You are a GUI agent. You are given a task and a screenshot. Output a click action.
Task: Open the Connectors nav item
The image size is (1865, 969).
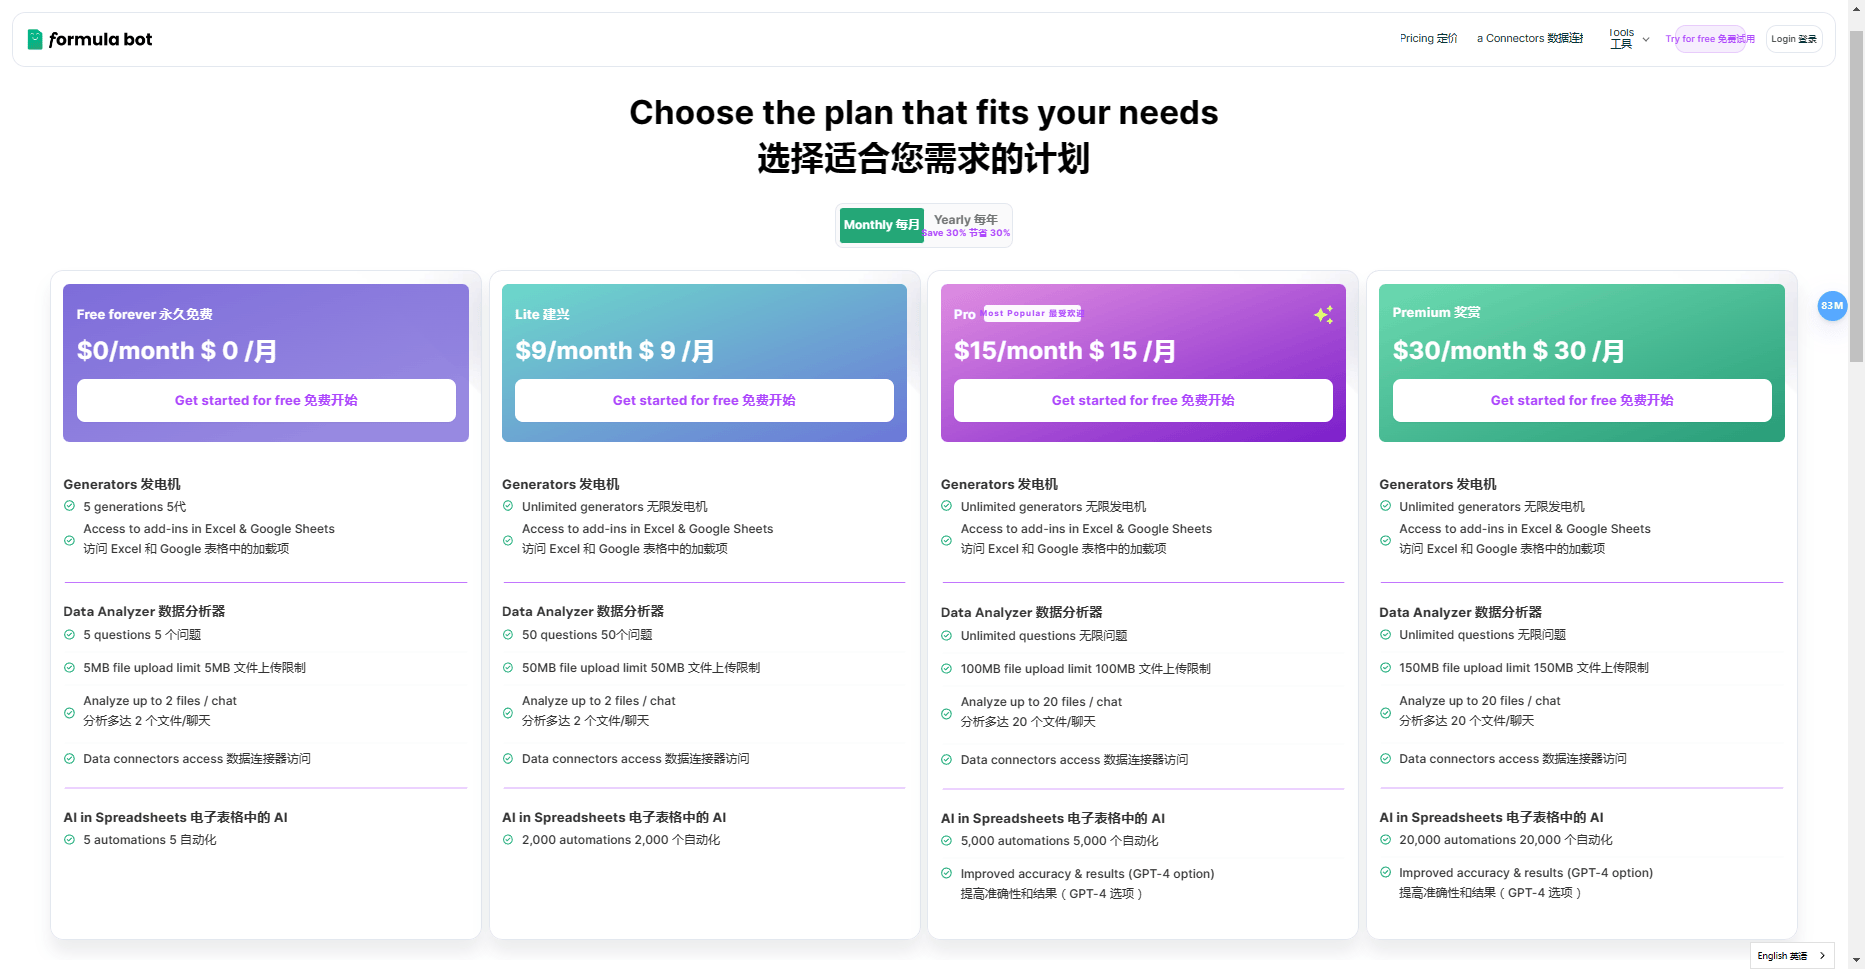click(1530, 39)
